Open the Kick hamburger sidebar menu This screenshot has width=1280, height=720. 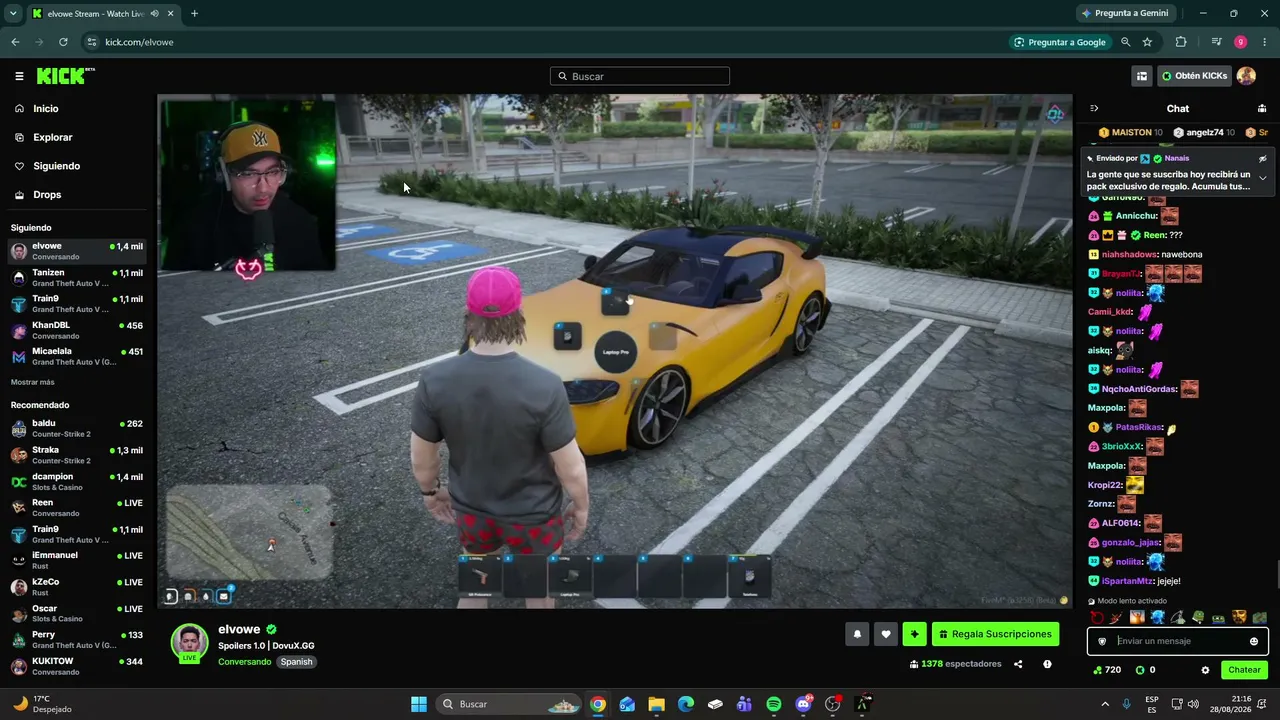[x=19, y=76]
